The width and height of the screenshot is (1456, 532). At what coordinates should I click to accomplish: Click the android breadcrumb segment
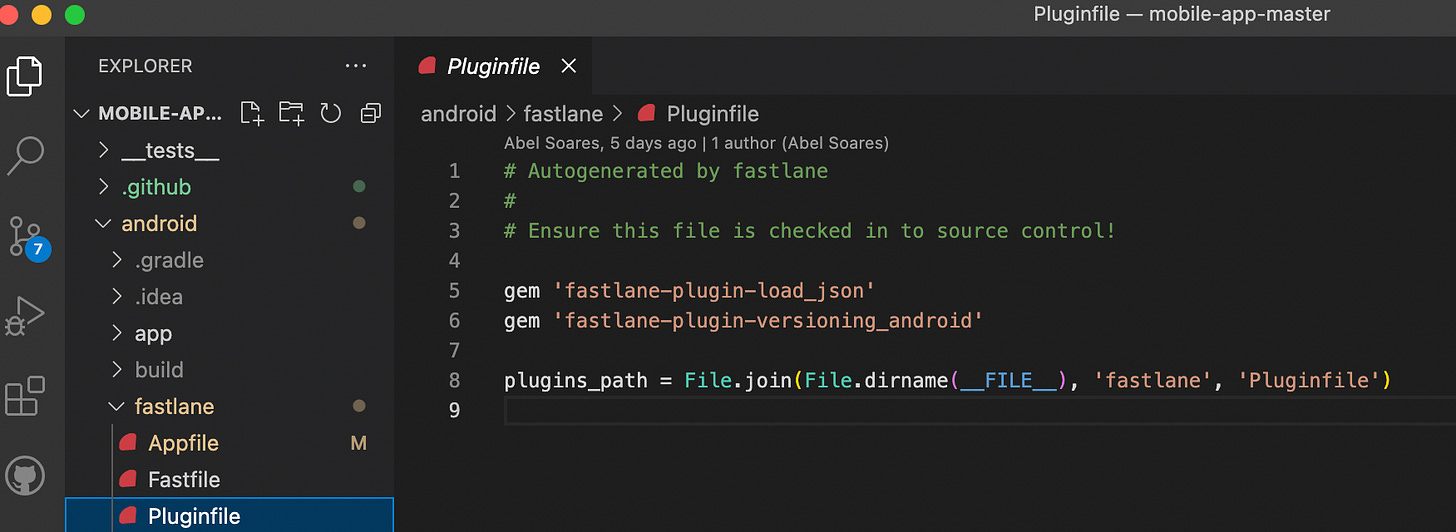tap(458, 114)
